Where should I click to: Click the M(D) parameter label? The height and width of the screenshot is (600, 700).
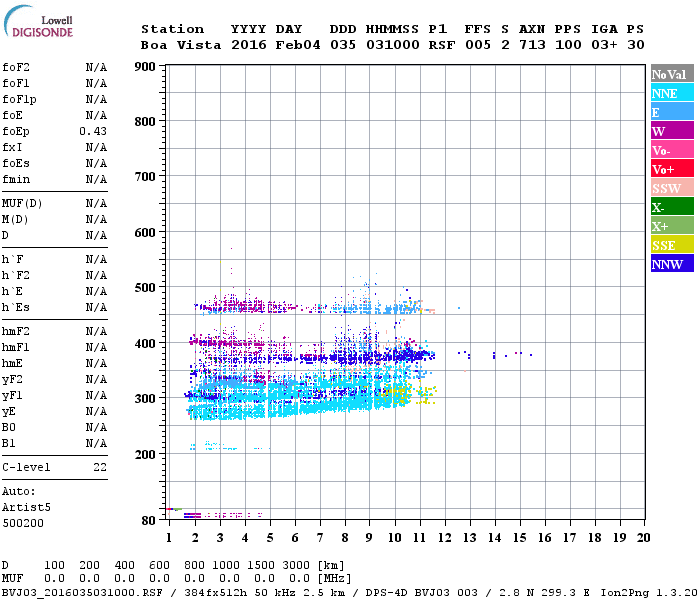15,220
